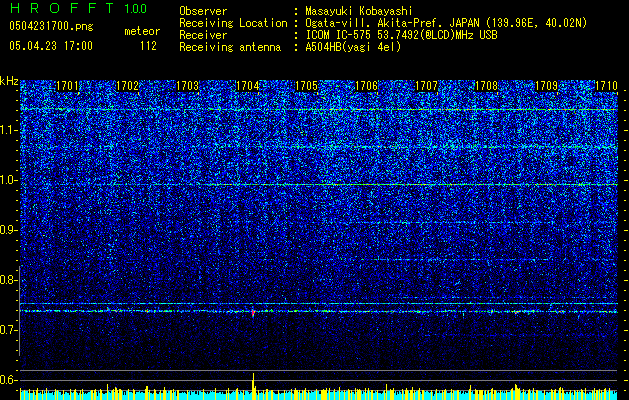
Task: Click the 0.8 frequency axis label
Action: [8, 280]
